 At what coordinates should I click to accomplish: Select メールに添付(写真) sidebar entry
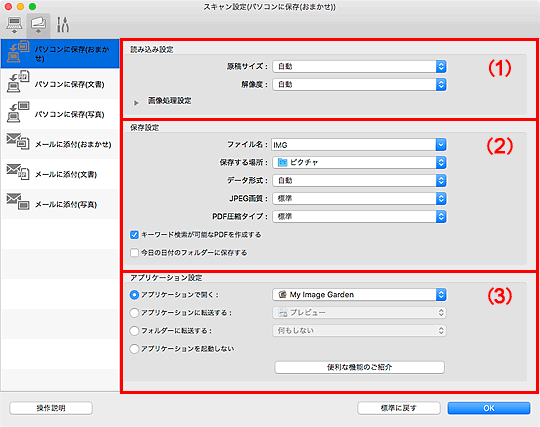point(60,204)
